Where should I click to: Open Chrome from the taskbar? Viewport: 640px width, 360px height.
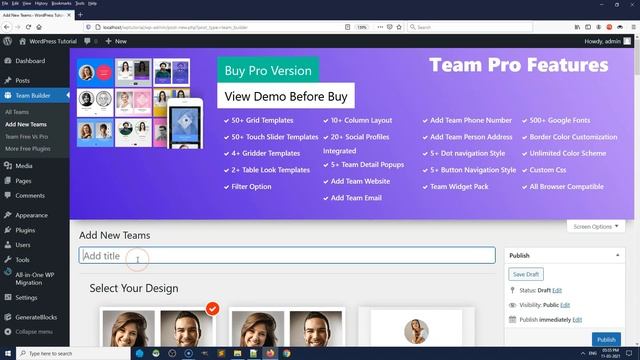click(287, 353)
